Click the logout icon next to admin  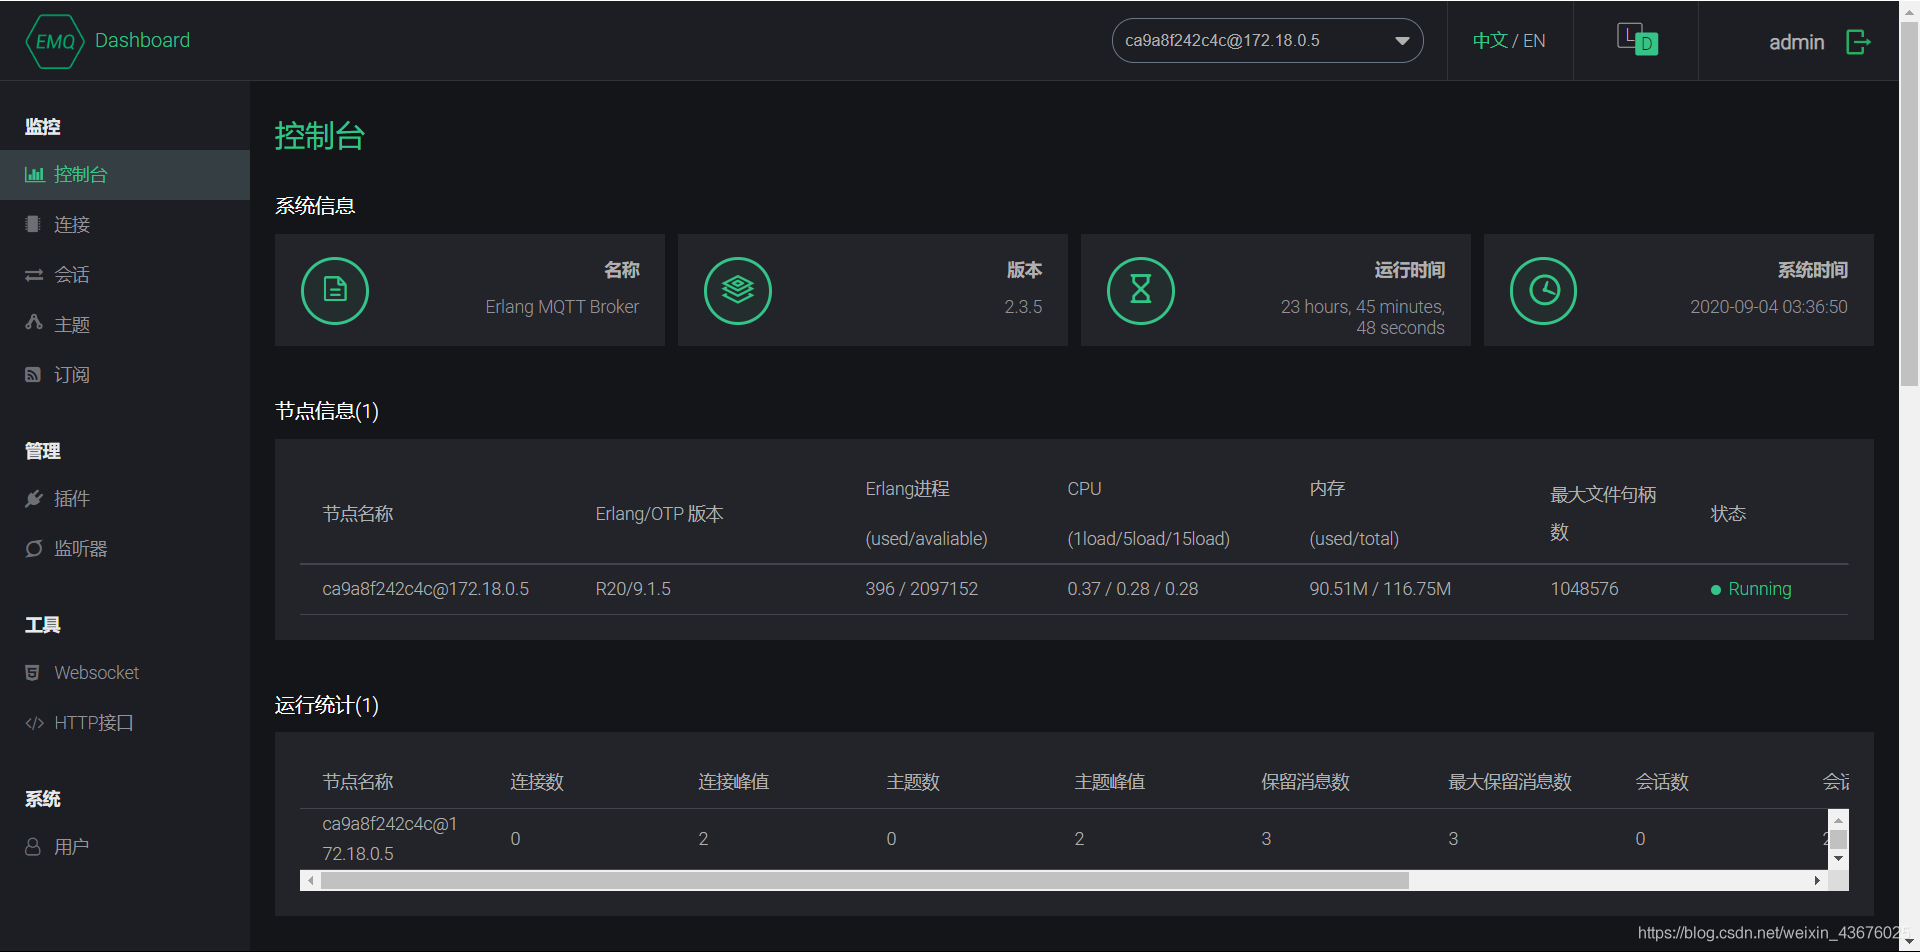(1859, 42)
